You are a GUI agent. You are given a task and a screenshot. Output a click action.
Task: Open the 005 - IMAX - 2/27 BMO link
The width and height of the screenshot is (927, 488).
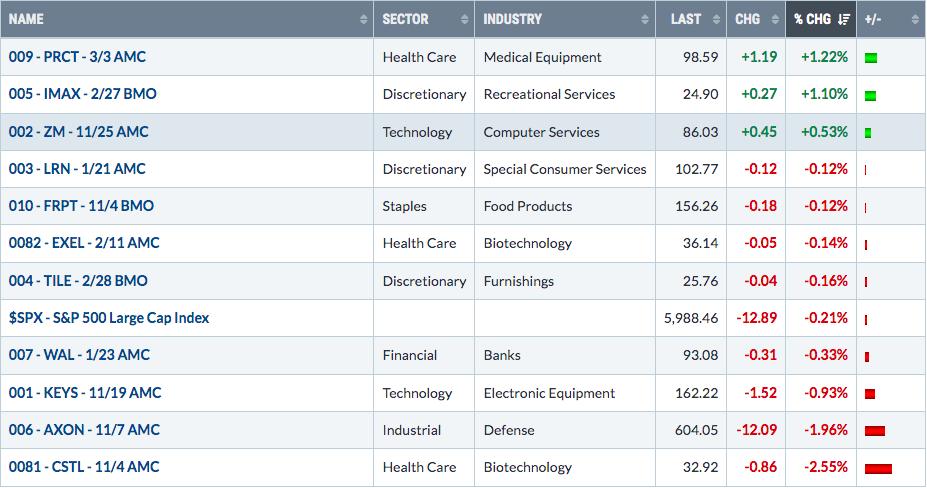click(83, 94)
